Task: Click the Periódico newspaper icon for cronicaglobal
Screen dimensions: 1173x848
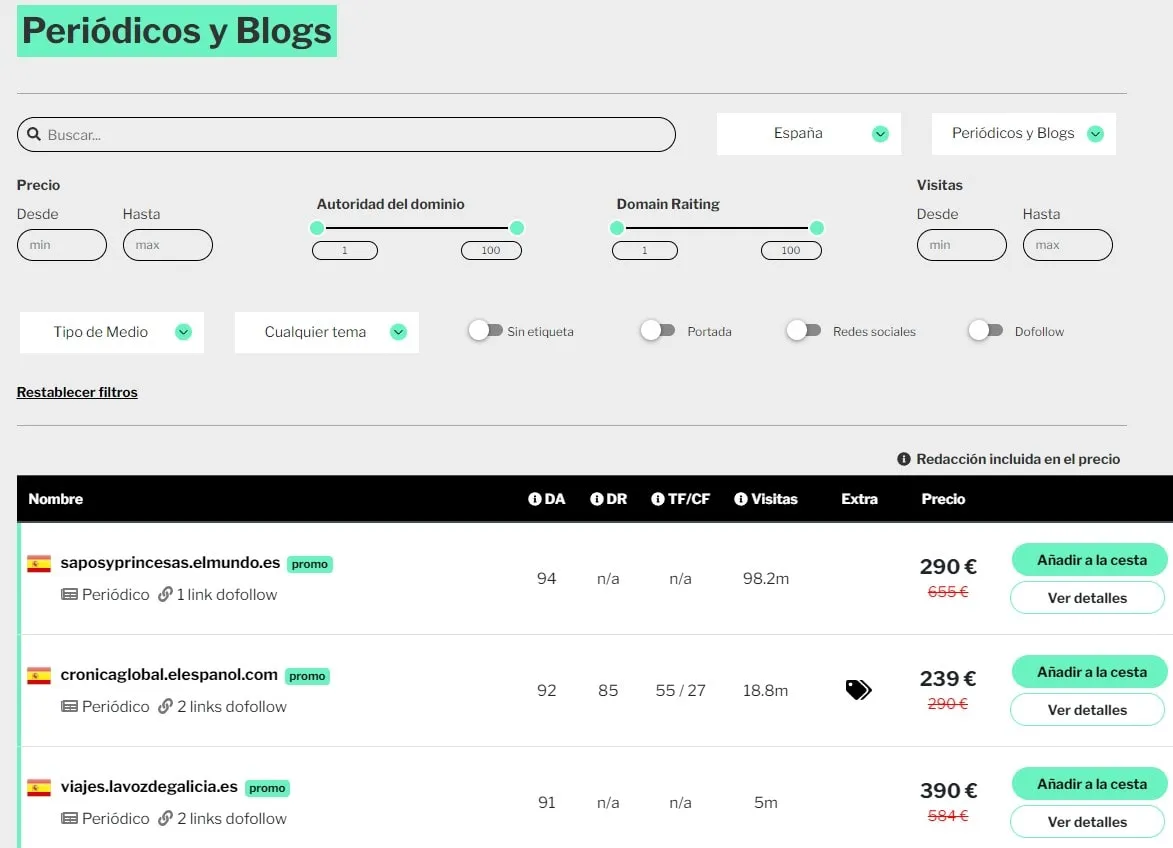Action: coord(69,707)
